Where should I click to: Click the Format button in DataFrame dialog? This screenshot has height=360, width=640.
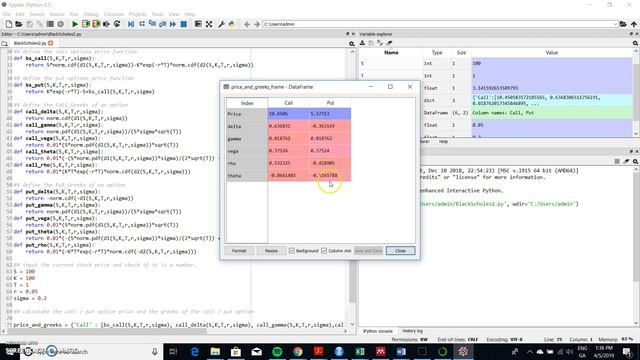point(239,251)
